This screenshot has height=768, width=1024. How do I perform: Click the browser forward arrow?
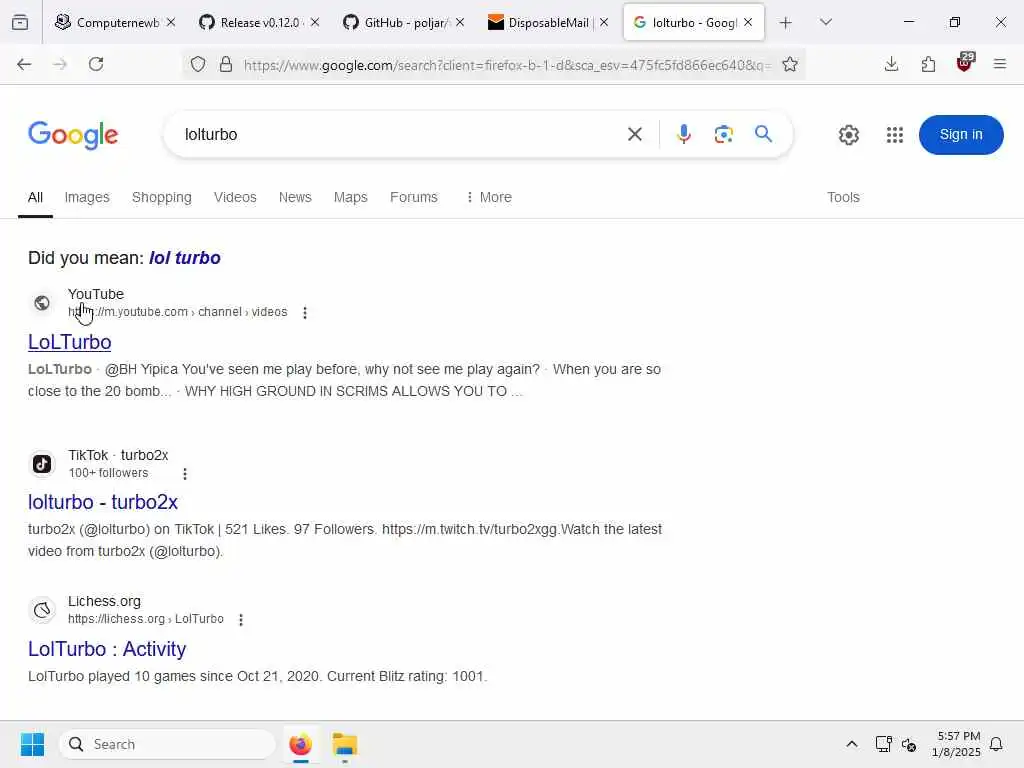point(60,64)
